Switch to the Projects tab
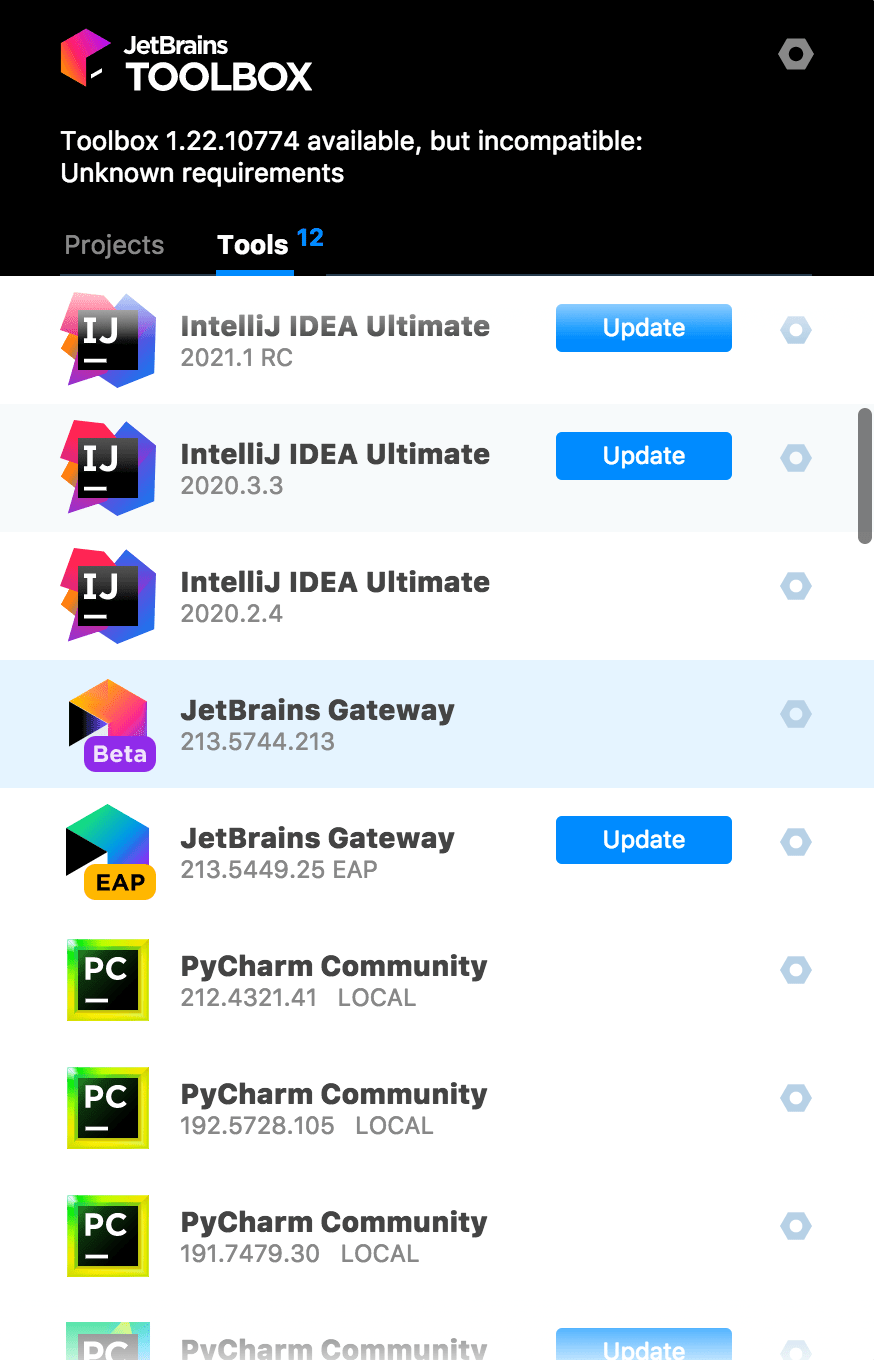874x1360 pixels. pyautogui.click(x=114, y=245)
